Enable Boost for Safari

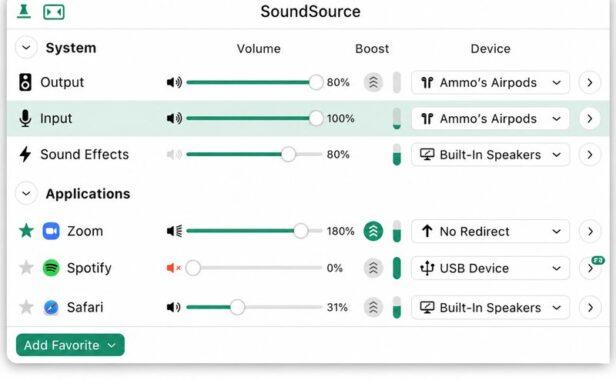click(373, 307)
